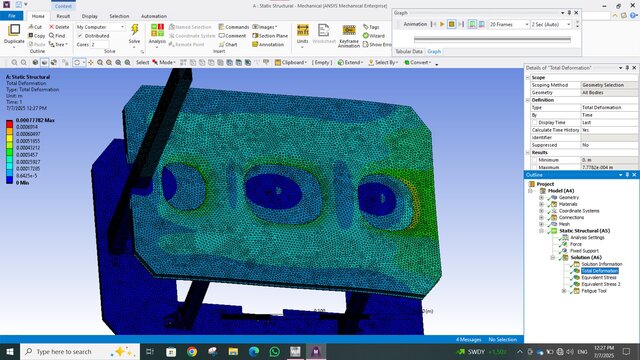
Task: Switch to the Result ribbon tab
Action: pyautogui.click(x=63, y=16)
